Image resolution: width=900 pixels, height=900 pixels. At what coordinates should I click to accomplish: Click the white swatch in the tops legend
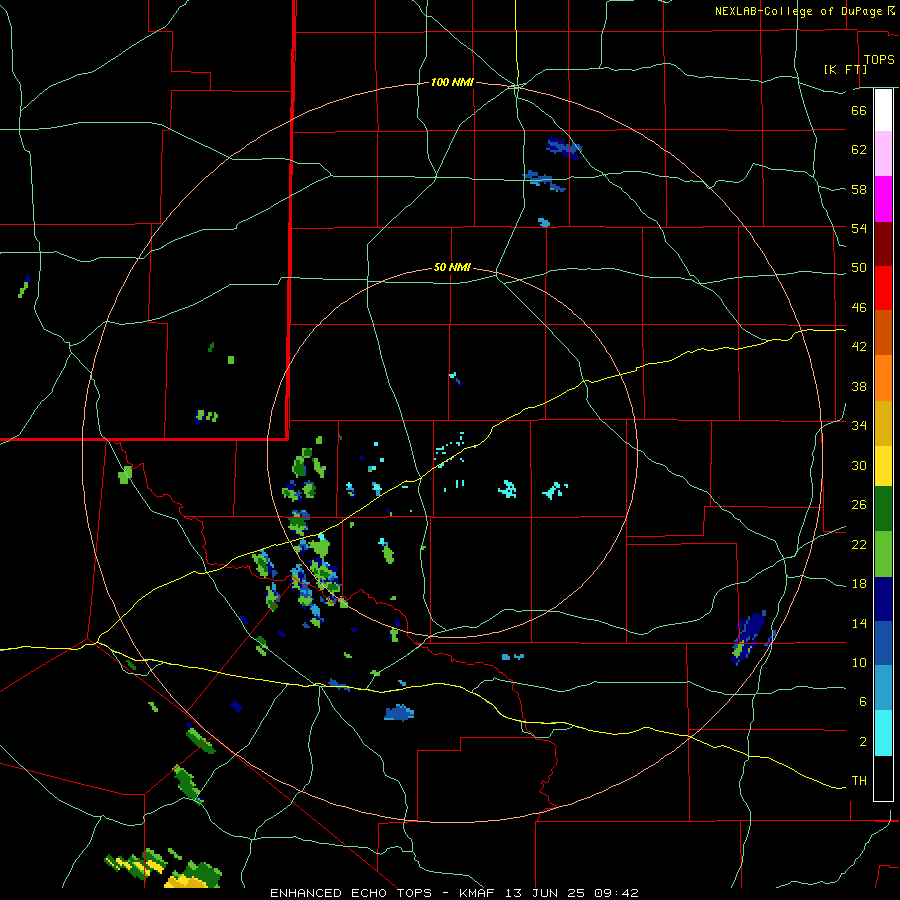(883, 110)
